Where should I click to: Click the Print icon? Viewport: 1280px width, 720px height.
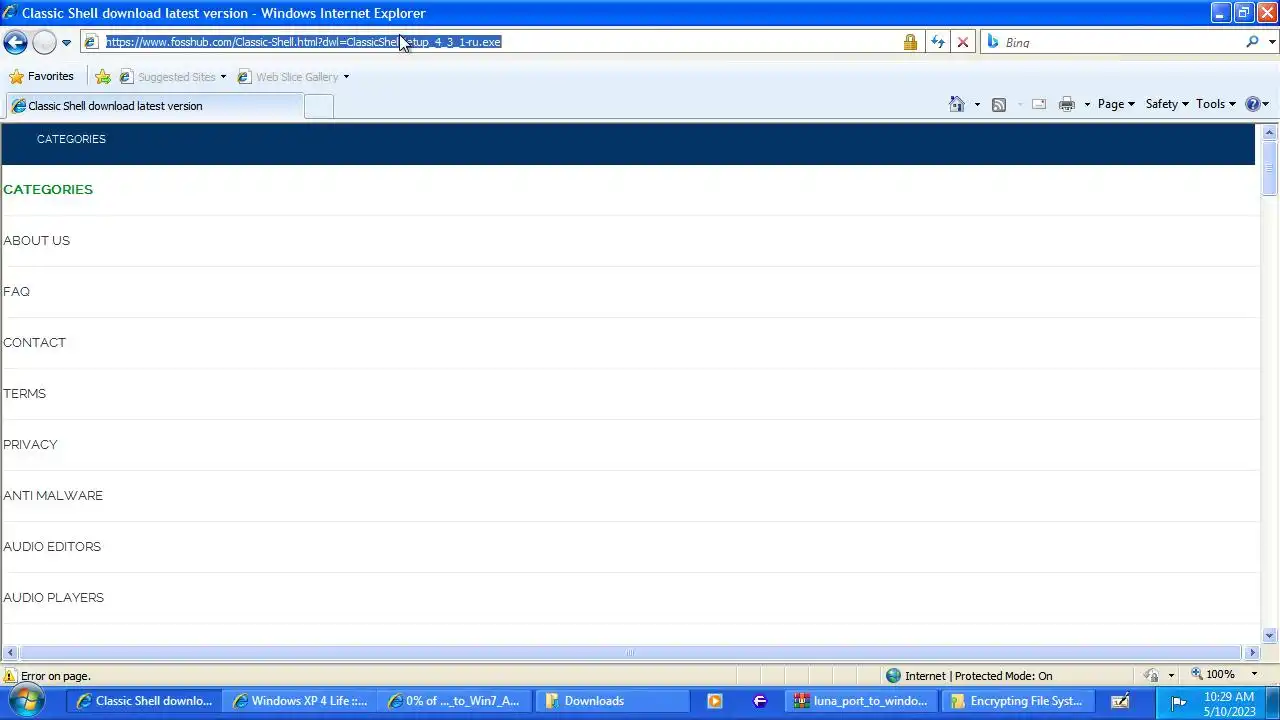[x=1067, y=104]
